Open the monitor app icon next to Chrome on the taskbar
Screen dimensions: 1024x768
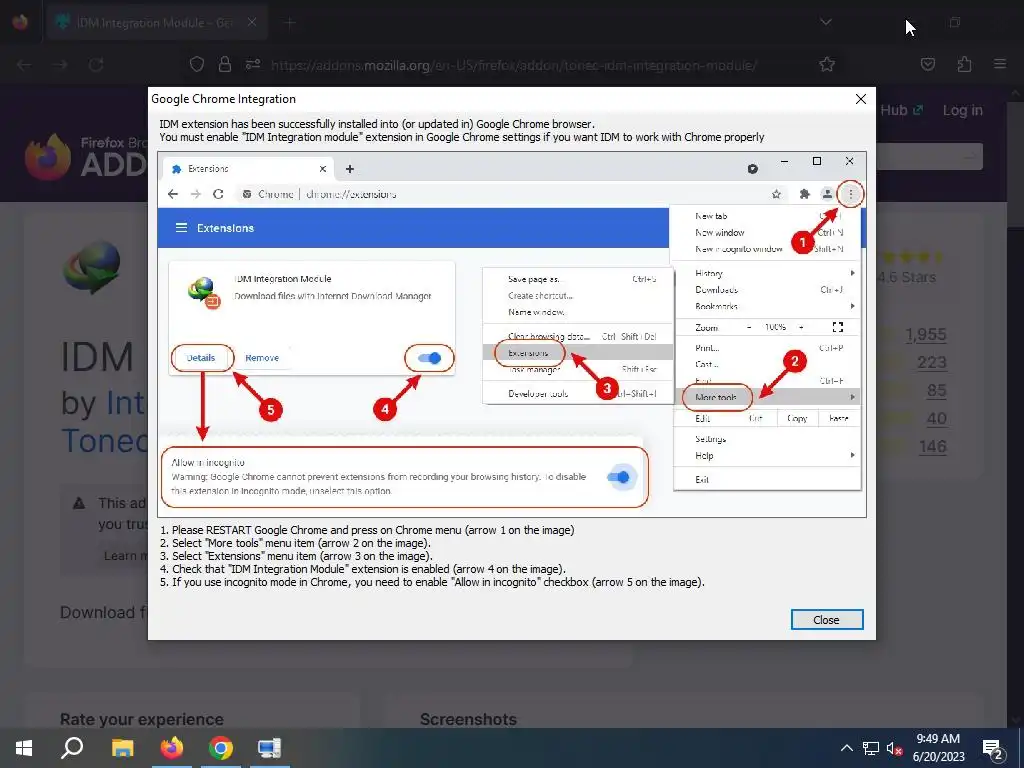270,748
